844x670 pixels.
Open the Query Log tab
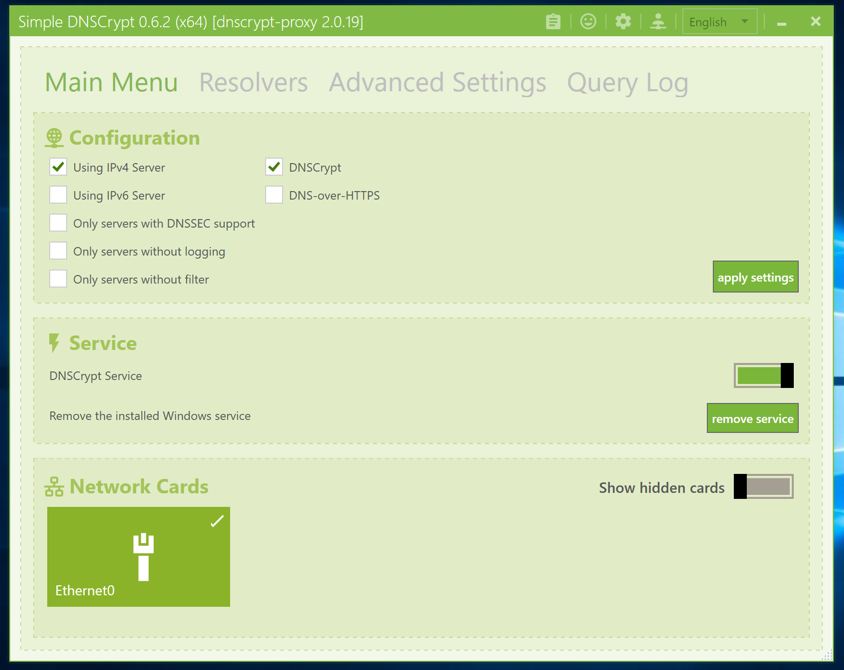click(x=628, y=83)
